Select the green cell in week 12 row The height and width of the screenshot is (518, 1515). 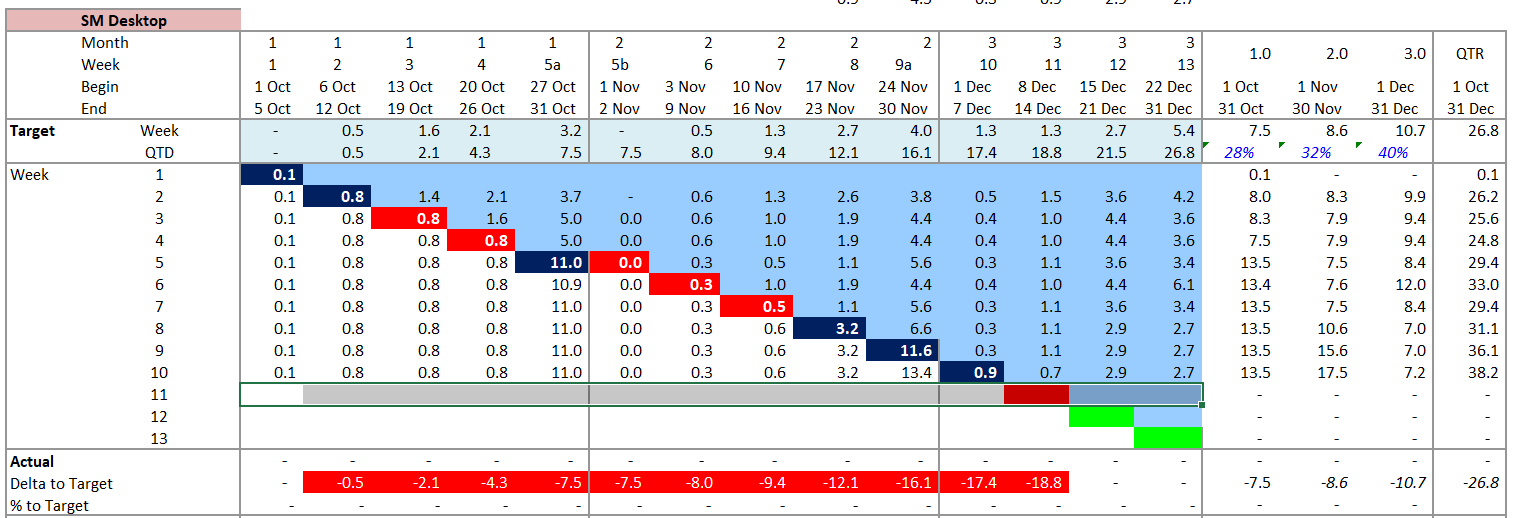pos(1100,417)
